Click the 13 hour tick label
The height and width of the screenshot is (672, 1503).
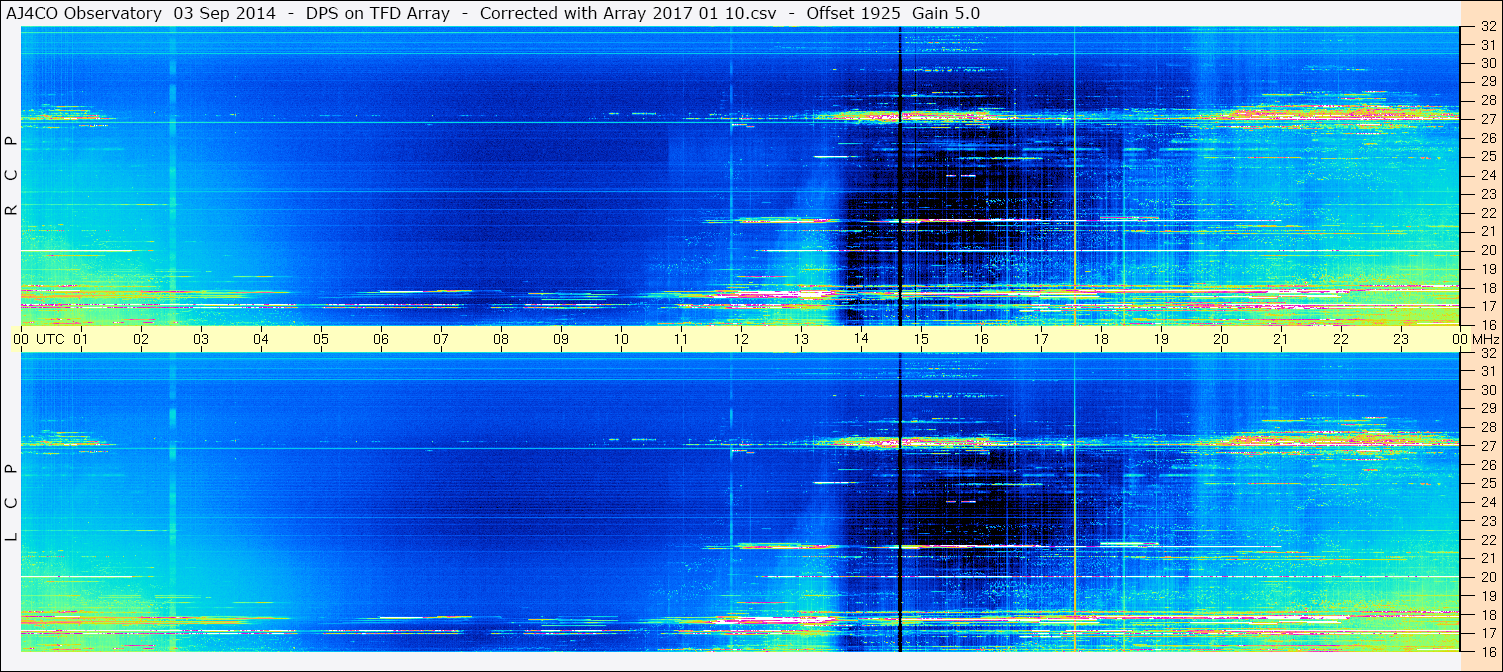point(801,339)
